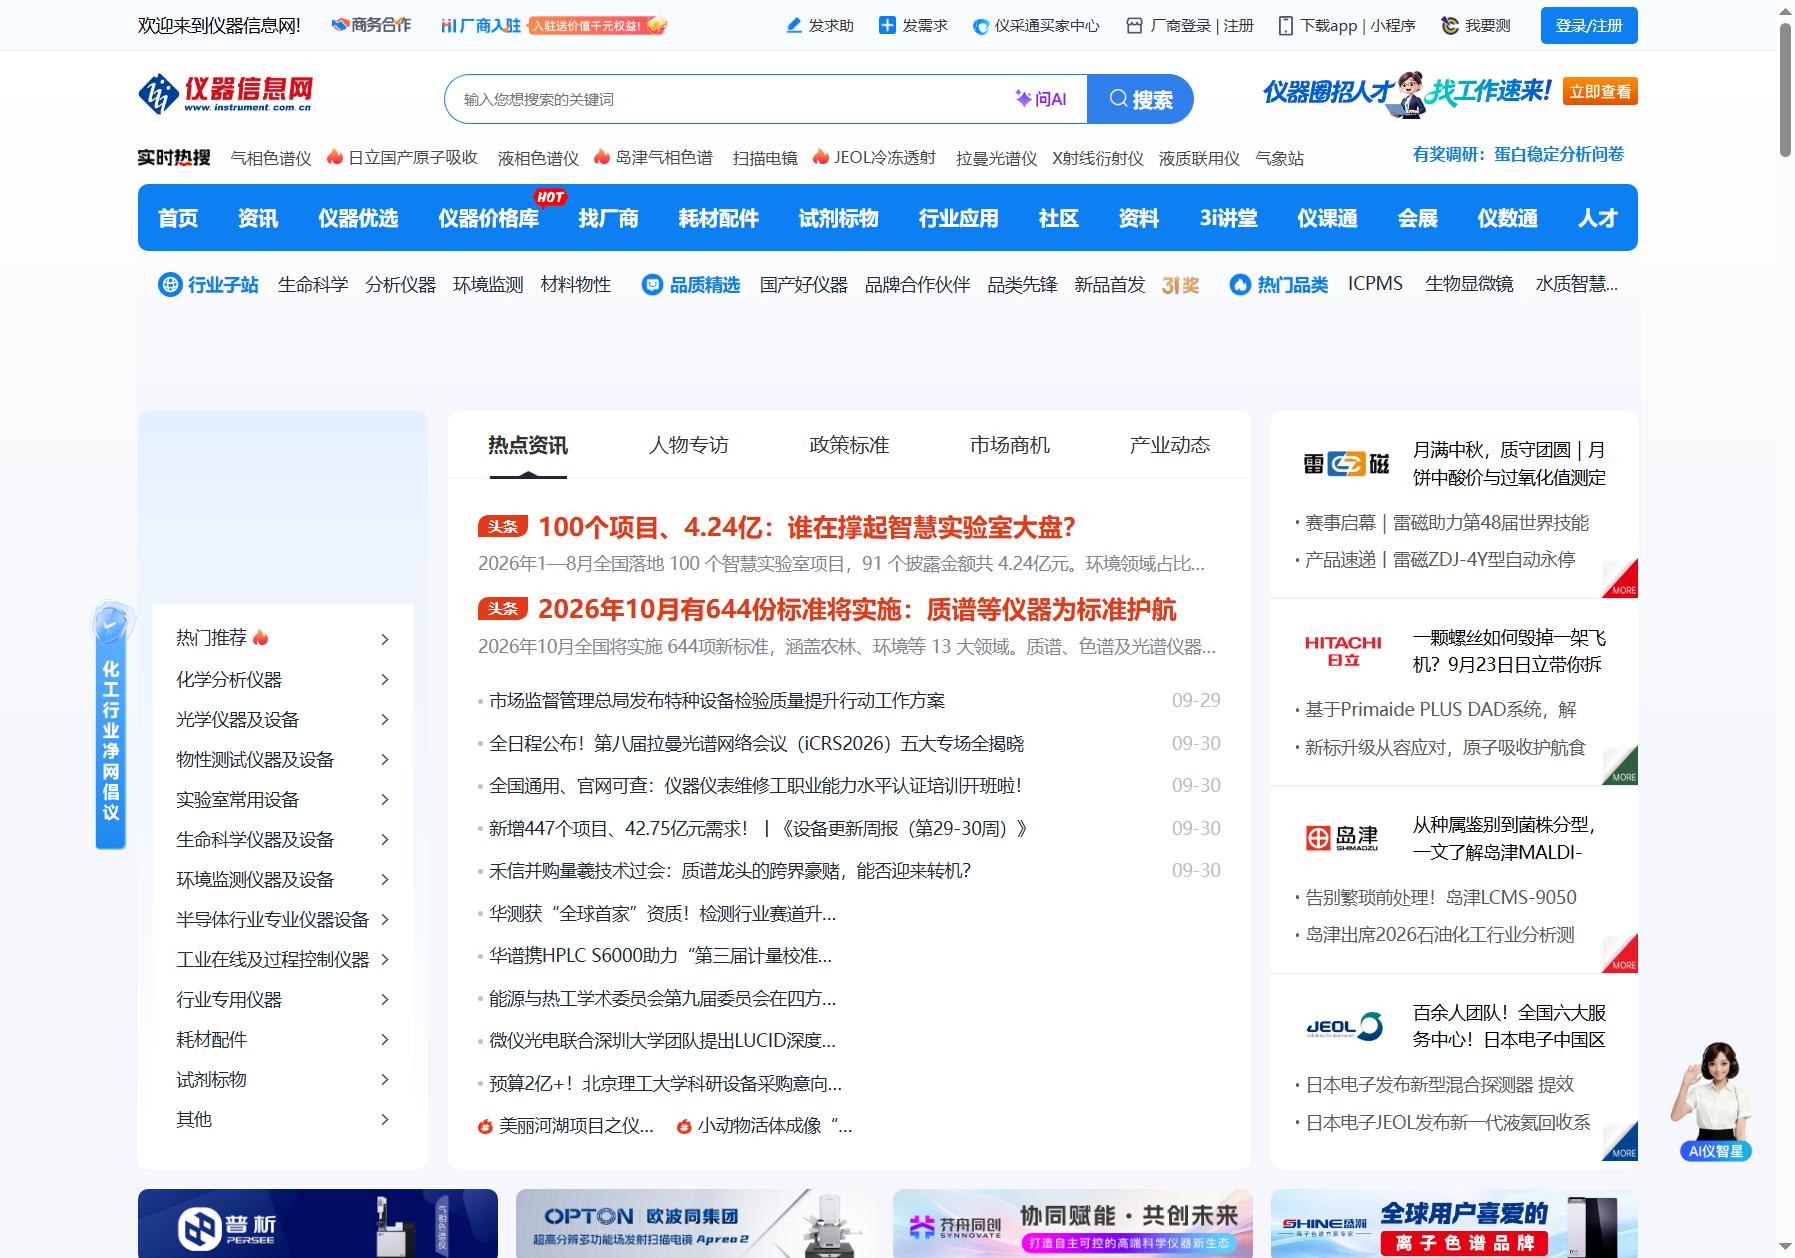Click the 下载app phone icon
Viewport: 1795px width, 1258px height.
[x=1286, y=26]
